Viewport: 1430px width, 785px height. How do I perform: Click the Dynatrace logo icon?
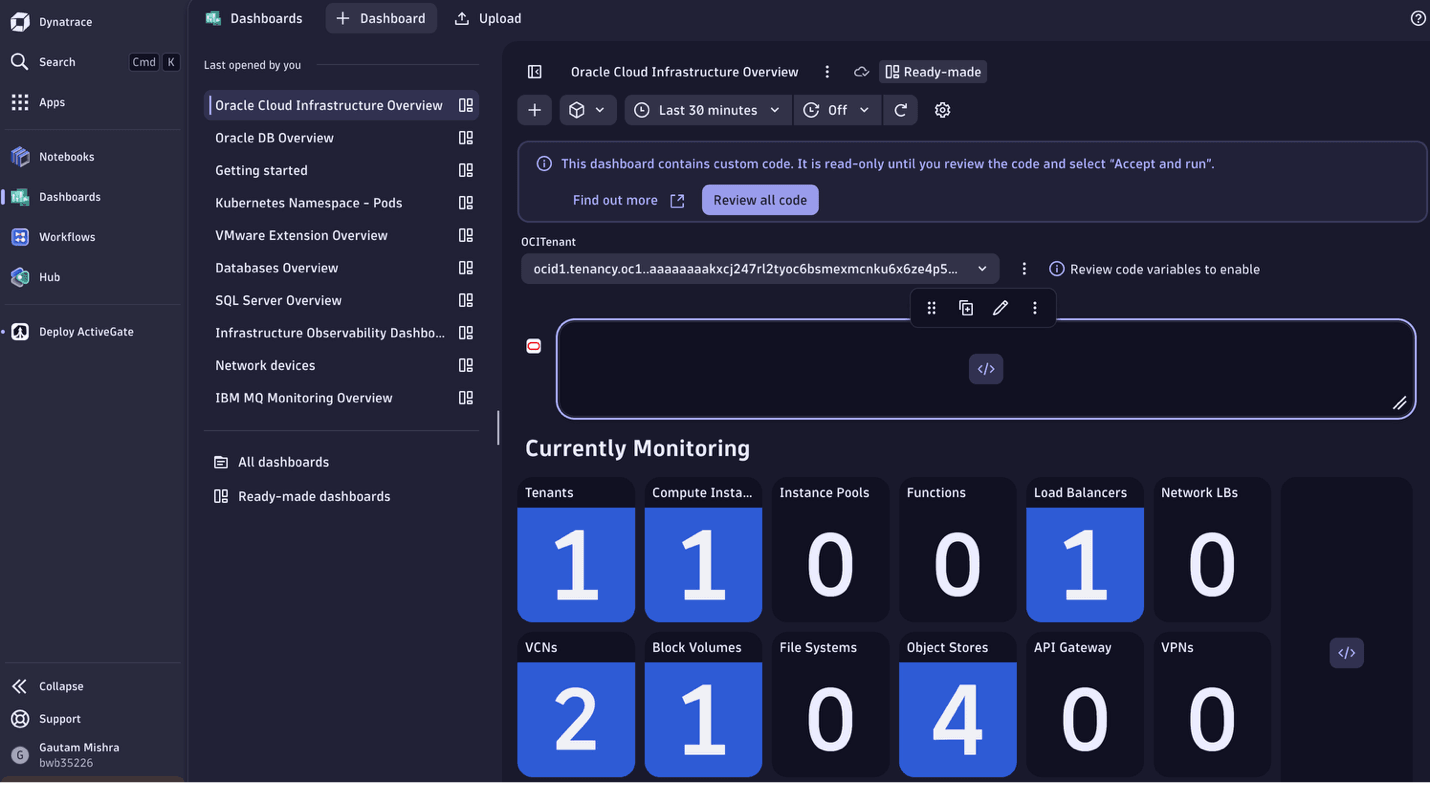tap(20, 22)
